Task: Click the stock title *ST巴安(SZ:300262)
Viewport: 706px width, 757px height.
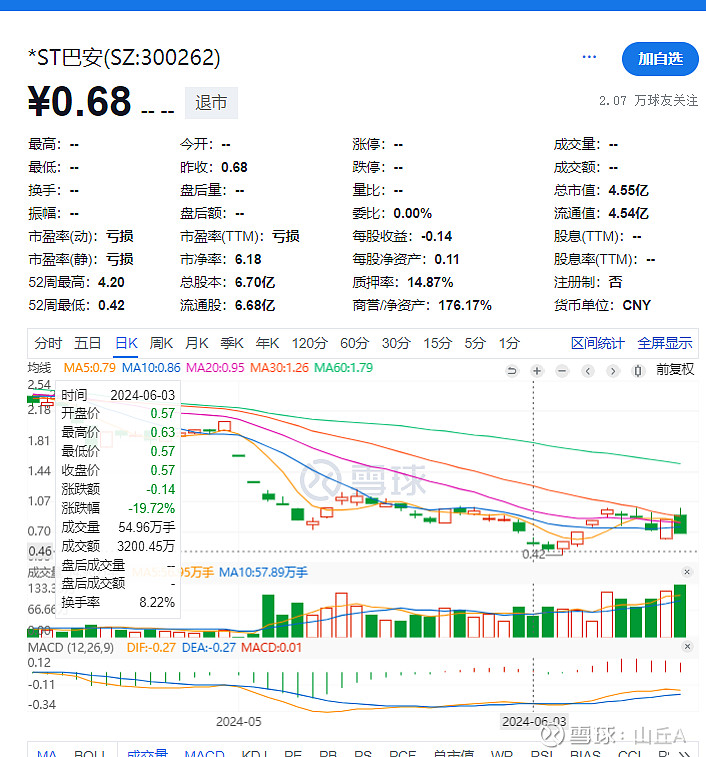Action: coord(124,57)
